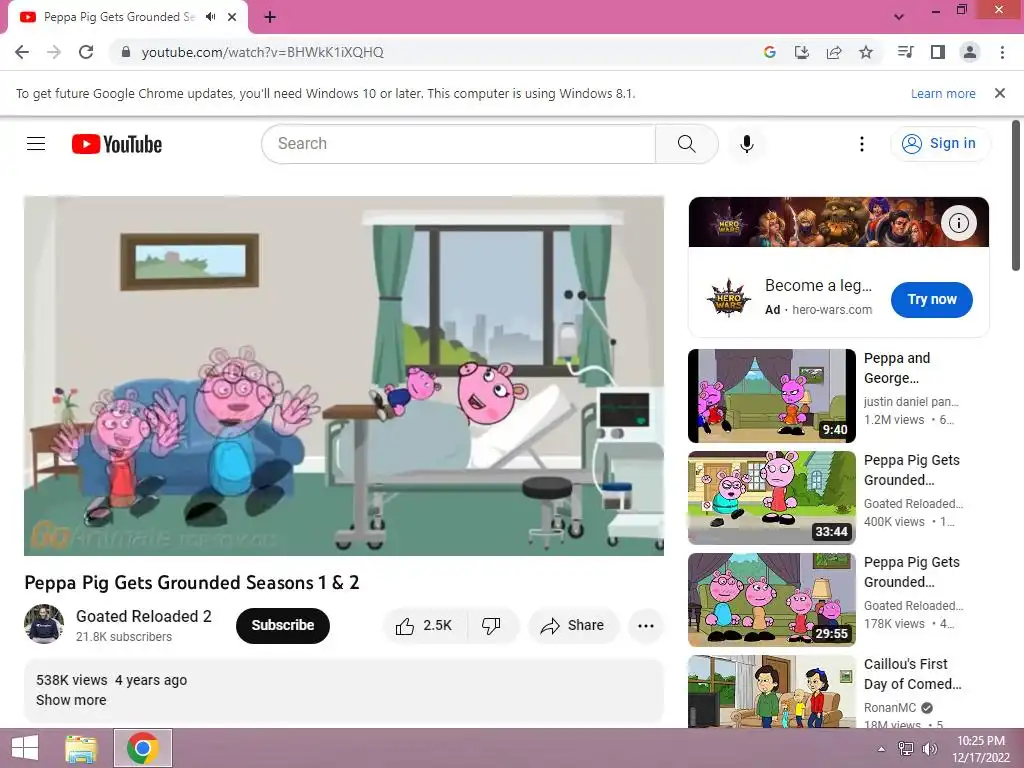This screenshot has width=1024, height=768.
Task: Open more actions ellipsis beside Share
Action: pos(646,626)
